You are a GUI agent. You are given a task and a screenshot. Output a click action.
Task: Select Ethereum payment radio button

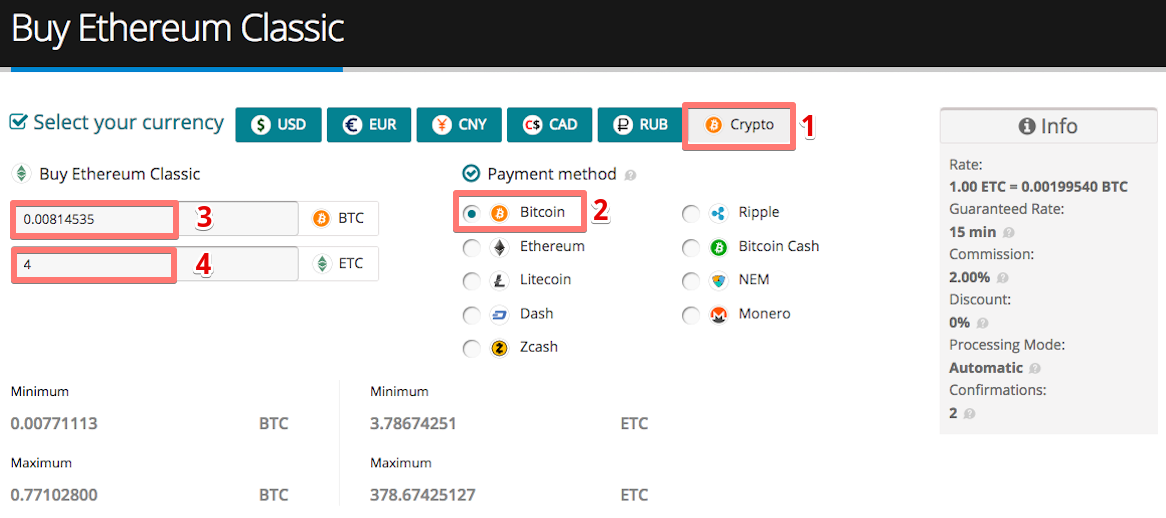point(471,247)
